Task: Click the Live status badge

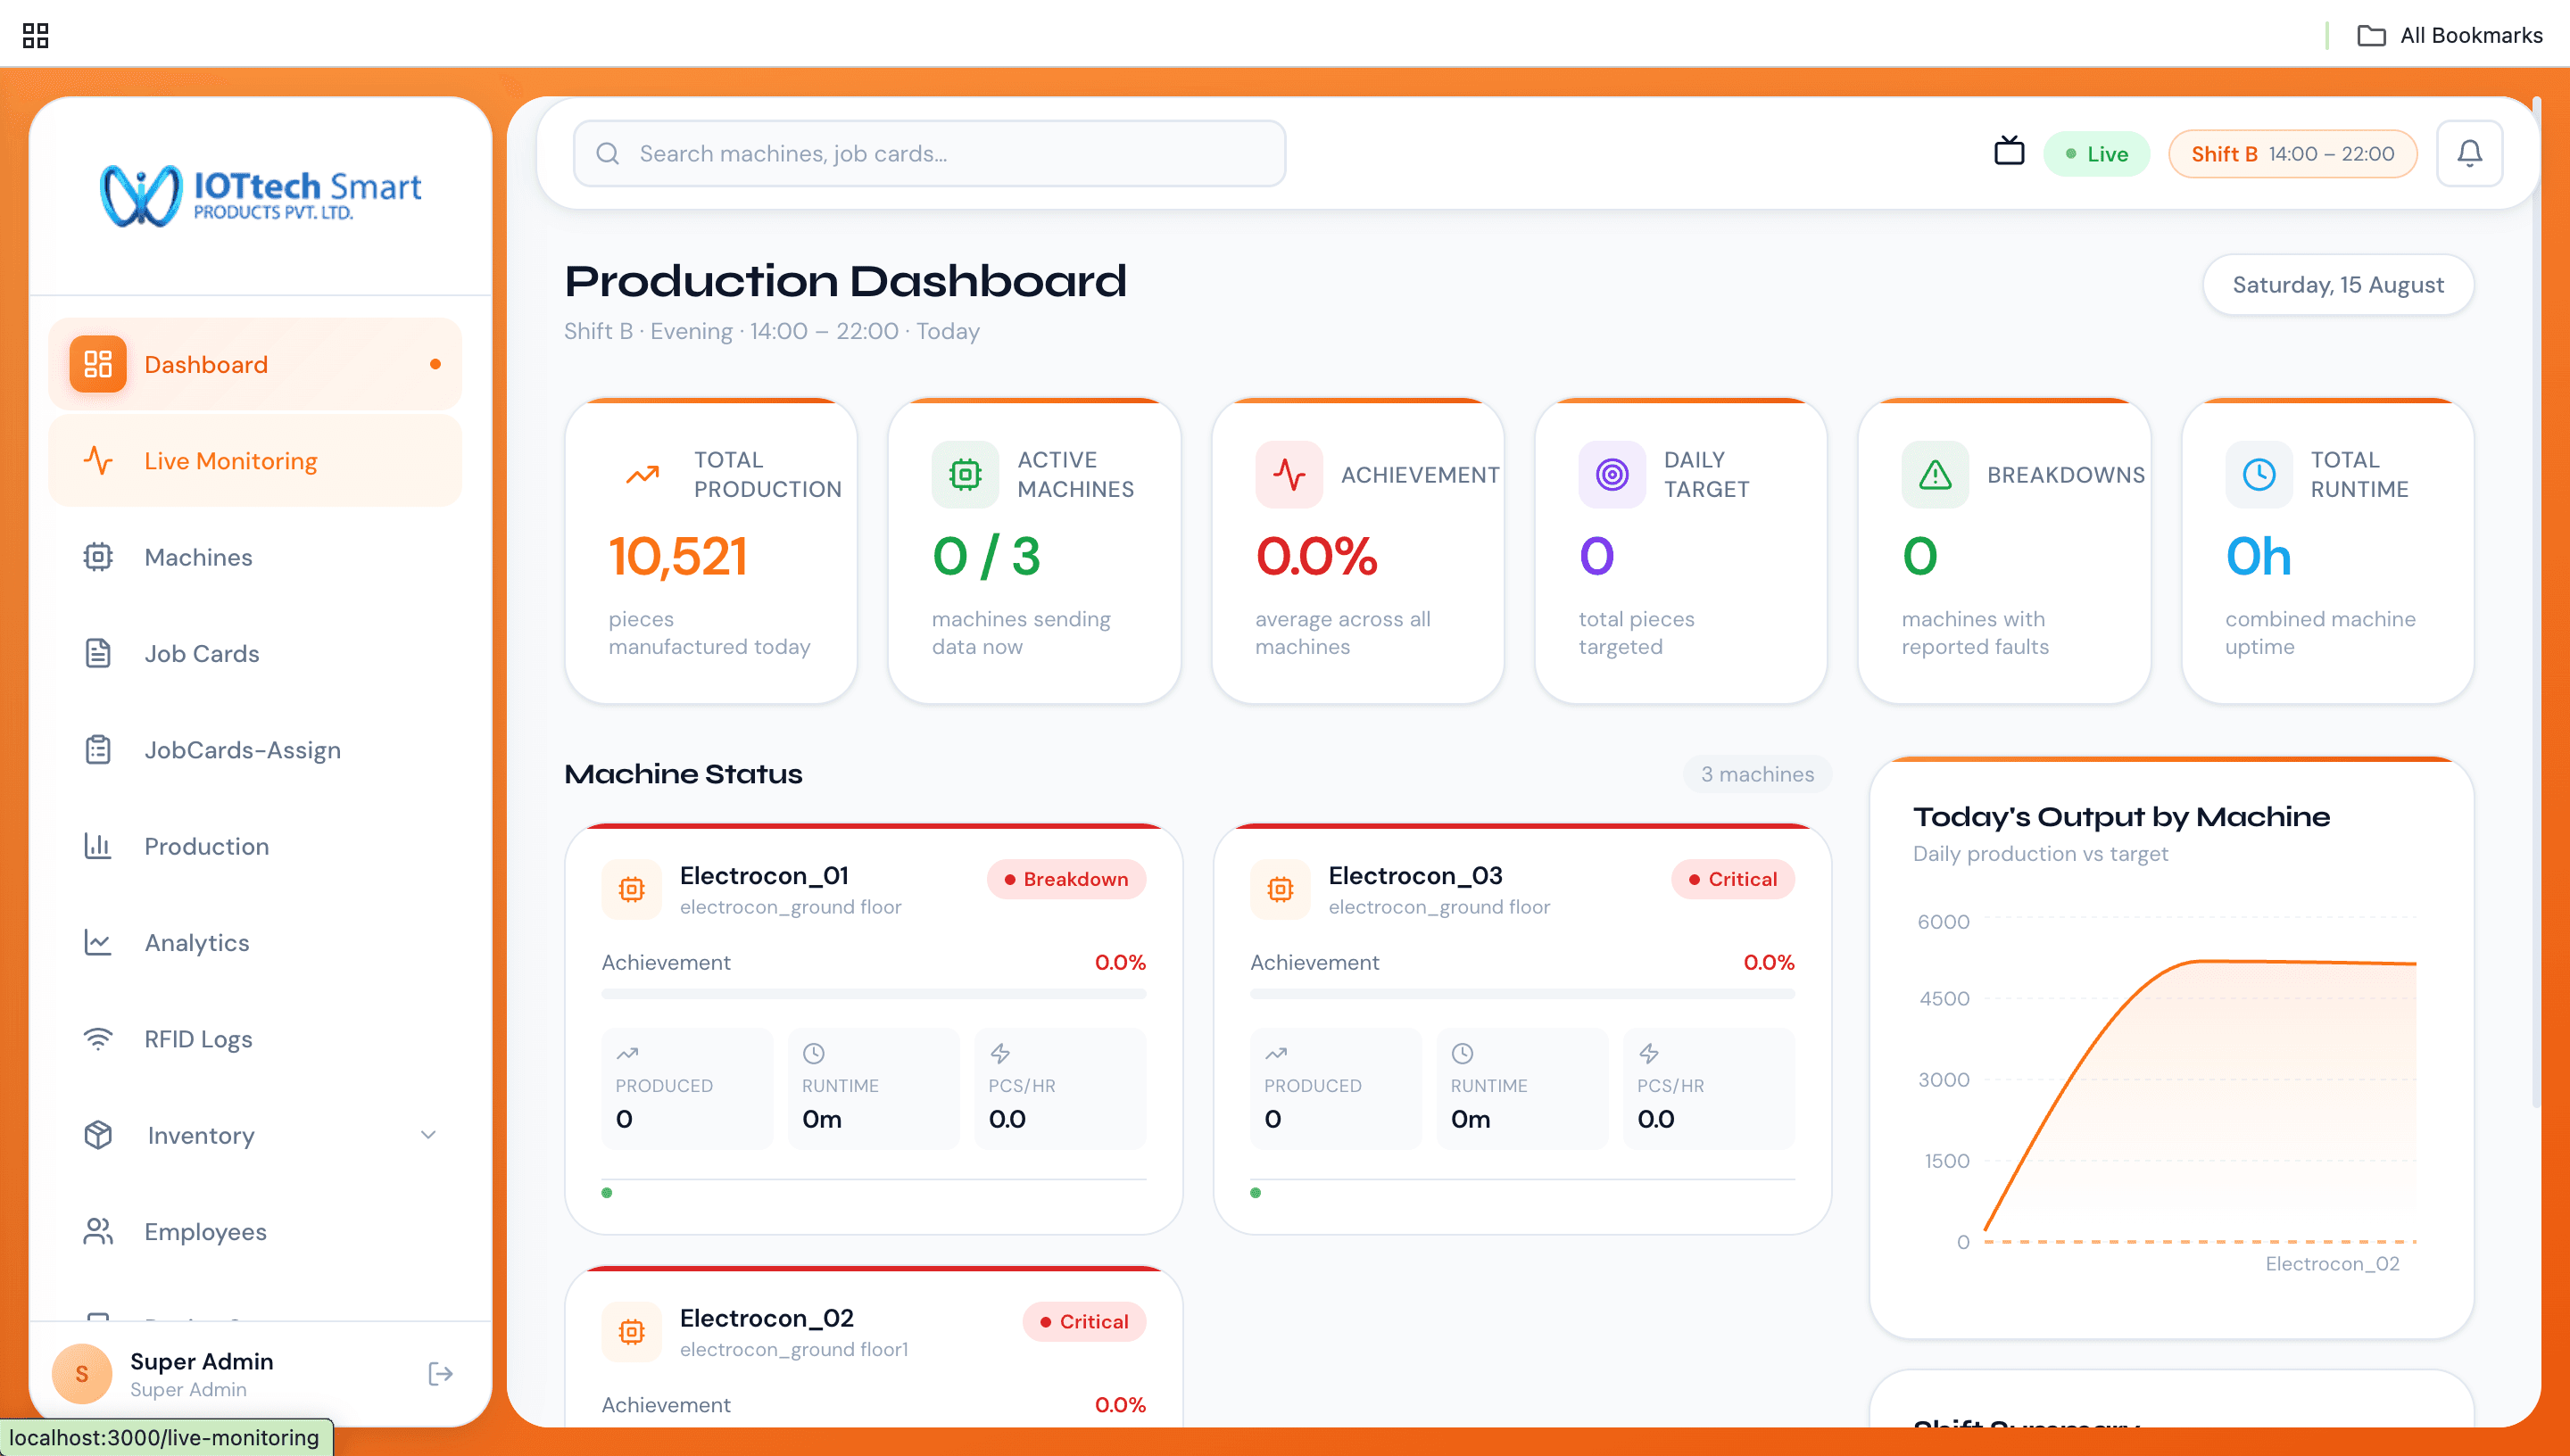Action: tap(2096, 154)
